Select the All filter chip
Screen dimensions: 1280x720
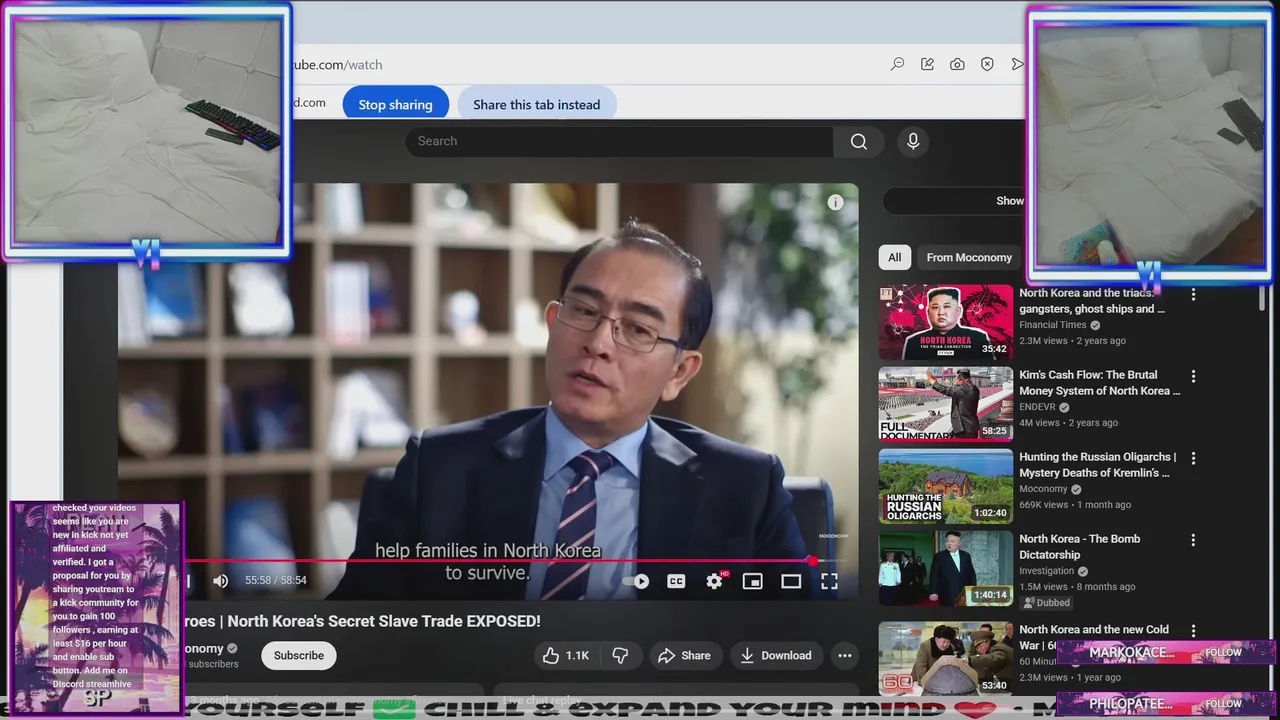pos(895,257)
